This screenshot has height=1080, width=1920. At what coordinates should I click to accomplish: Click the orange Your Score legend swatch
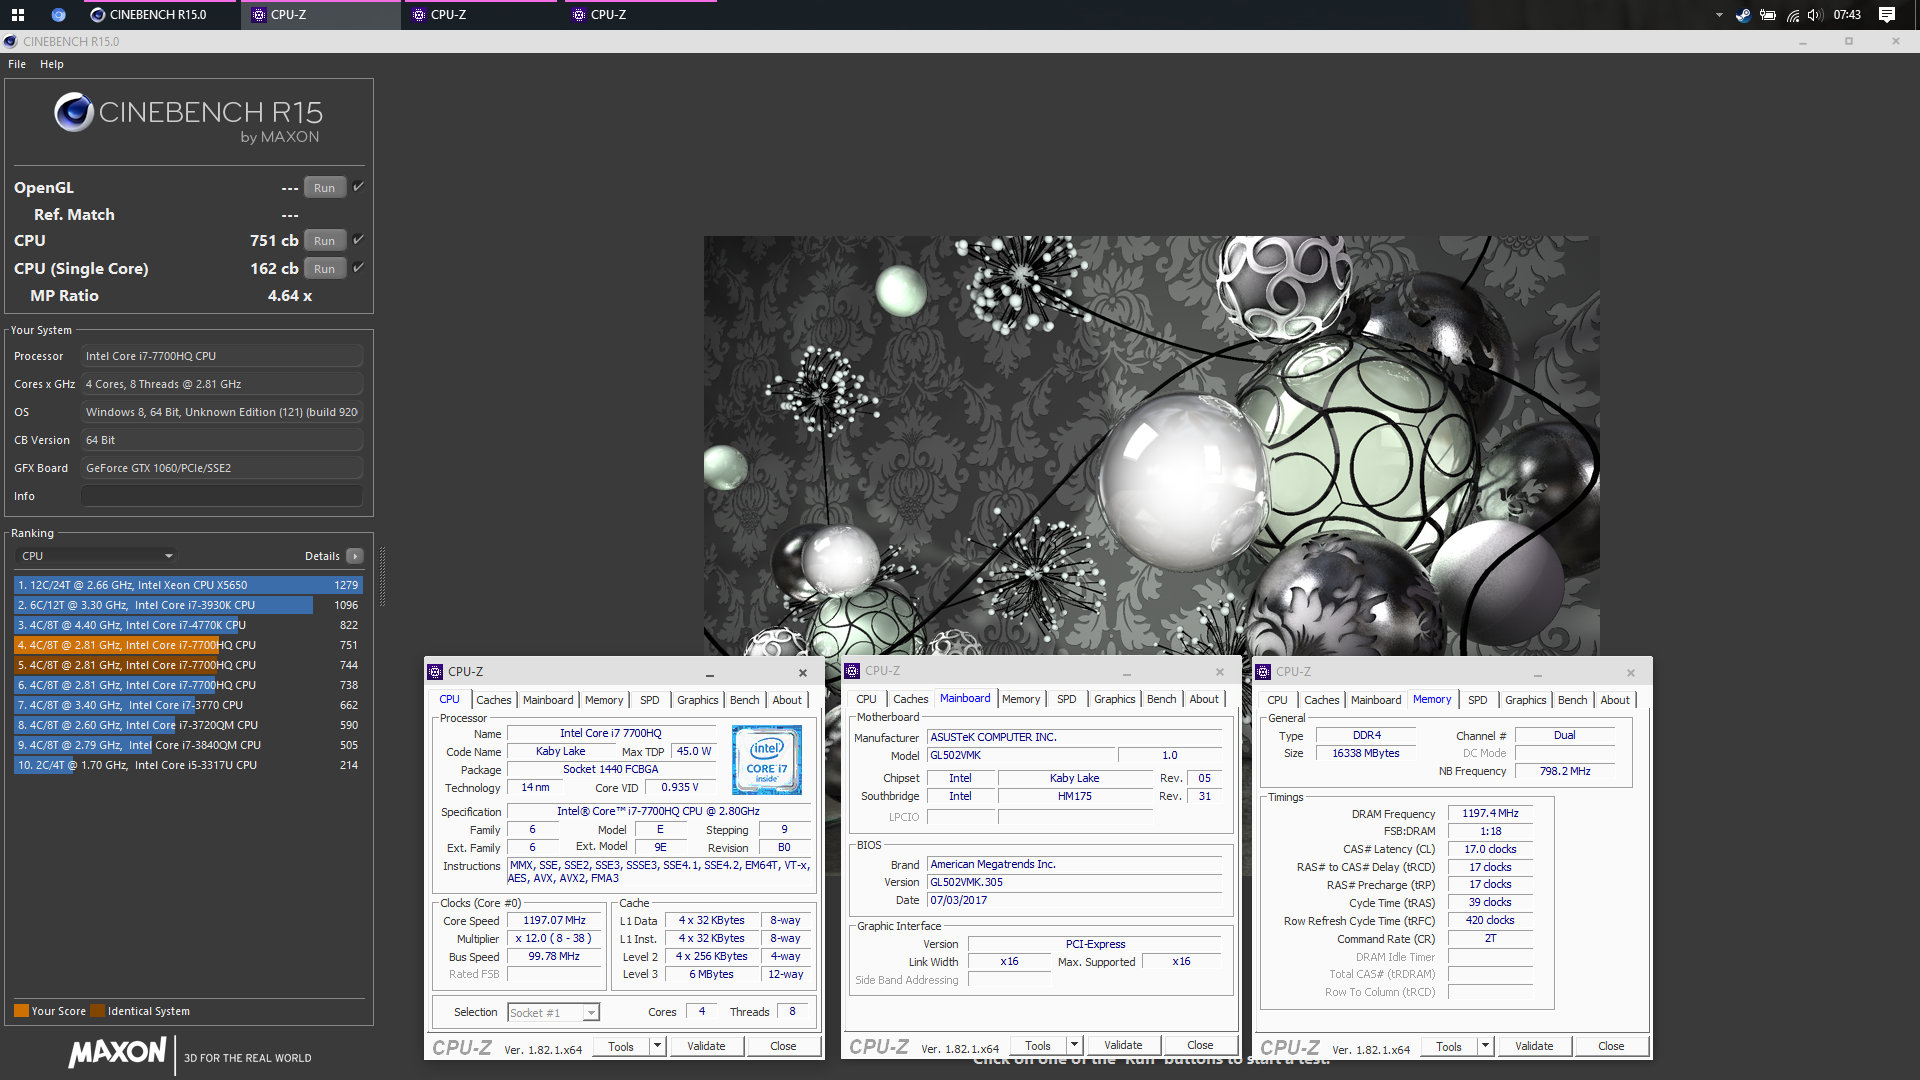(21, 1011)
